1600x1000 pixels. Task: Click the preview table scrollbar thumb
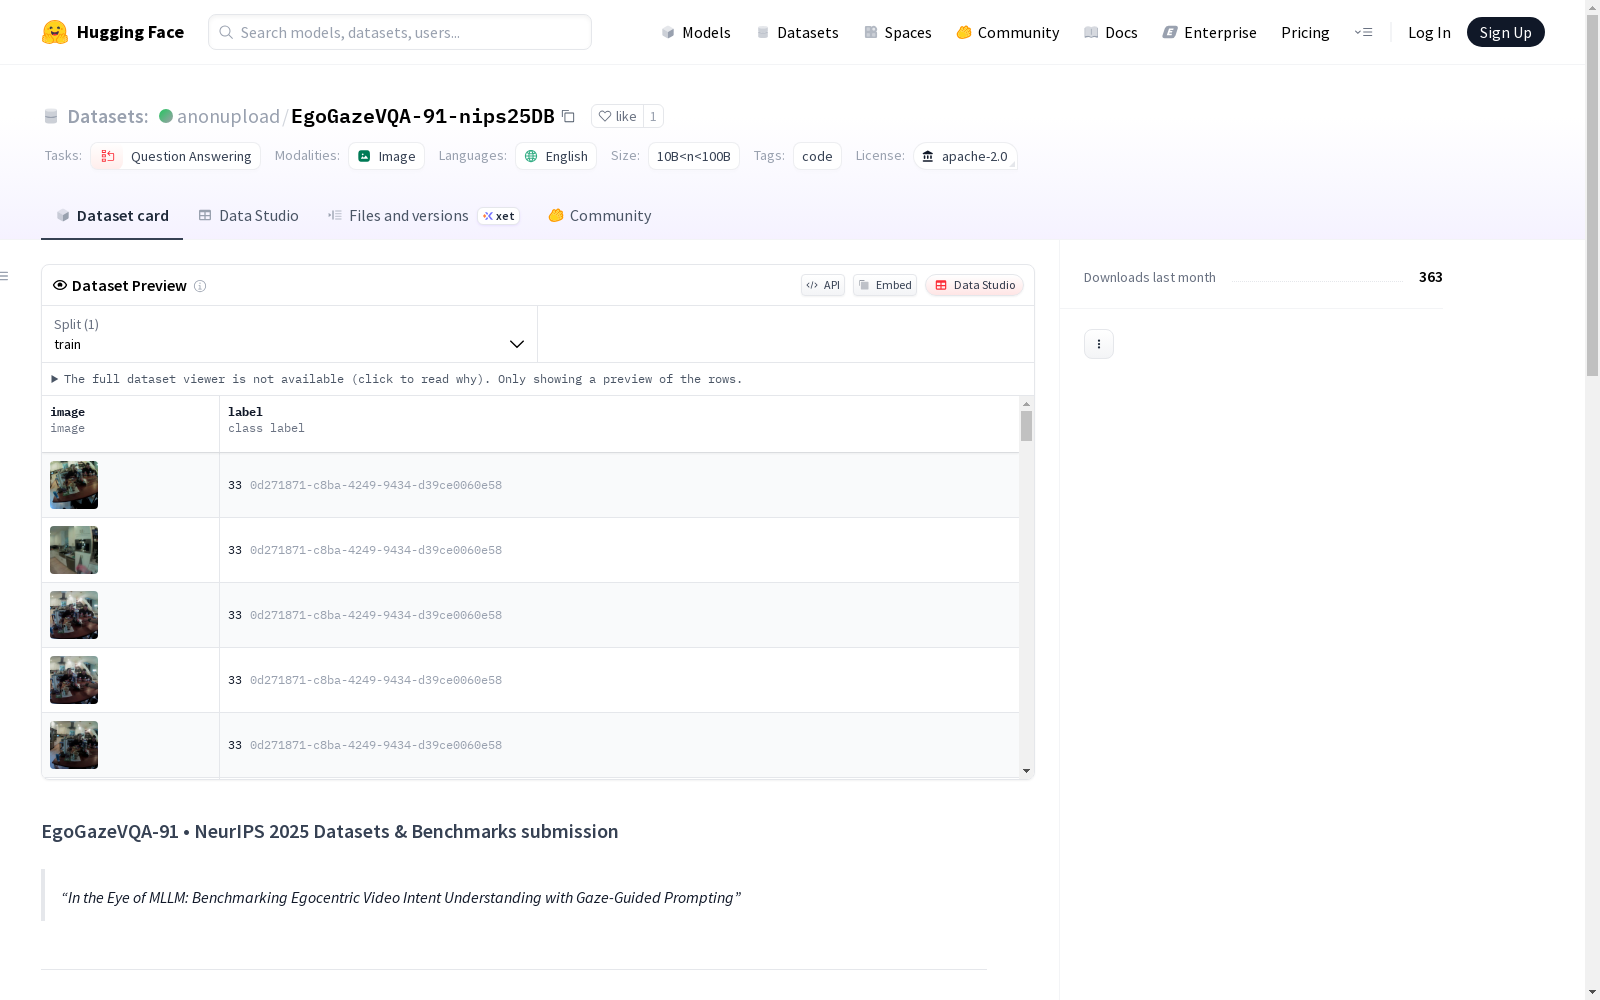[1026, 426]
